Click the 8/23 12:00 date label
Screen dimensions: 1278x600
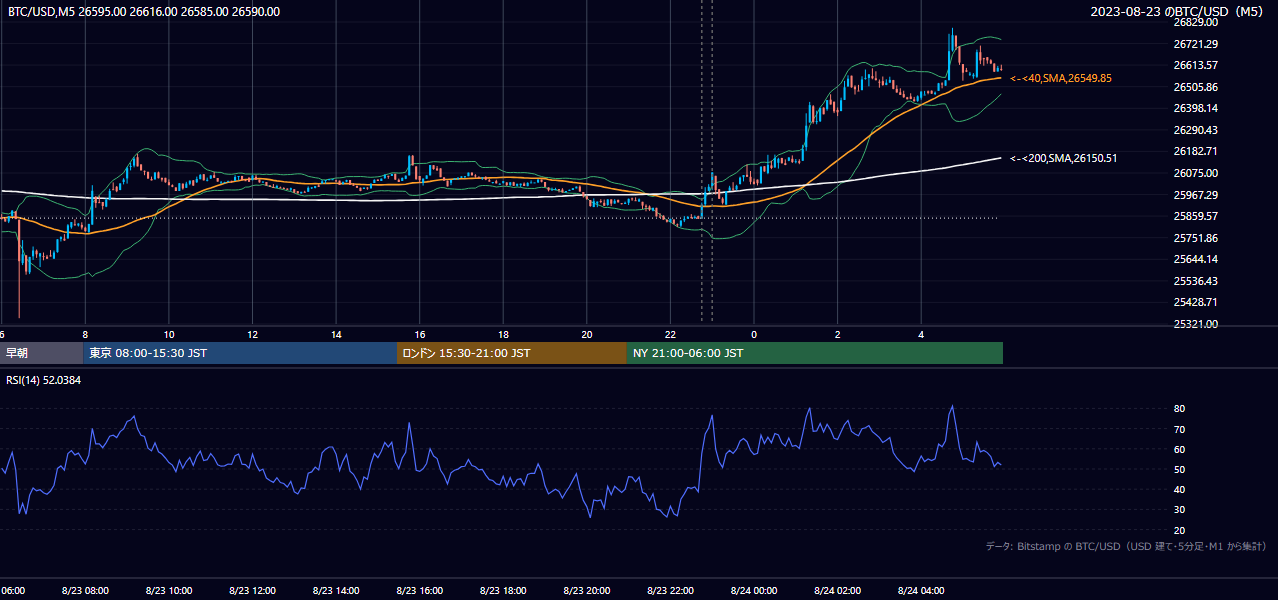pyautogui.click(x=252, y=591)
